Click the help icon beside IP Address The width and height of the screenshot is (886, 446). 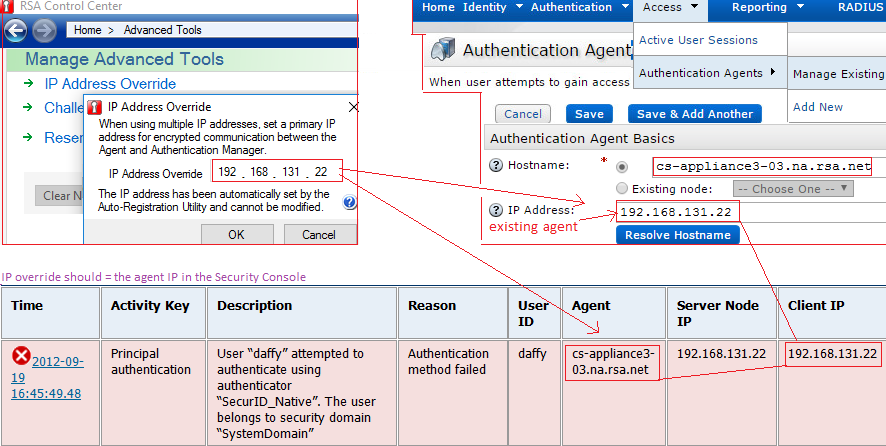click(495, 211)
